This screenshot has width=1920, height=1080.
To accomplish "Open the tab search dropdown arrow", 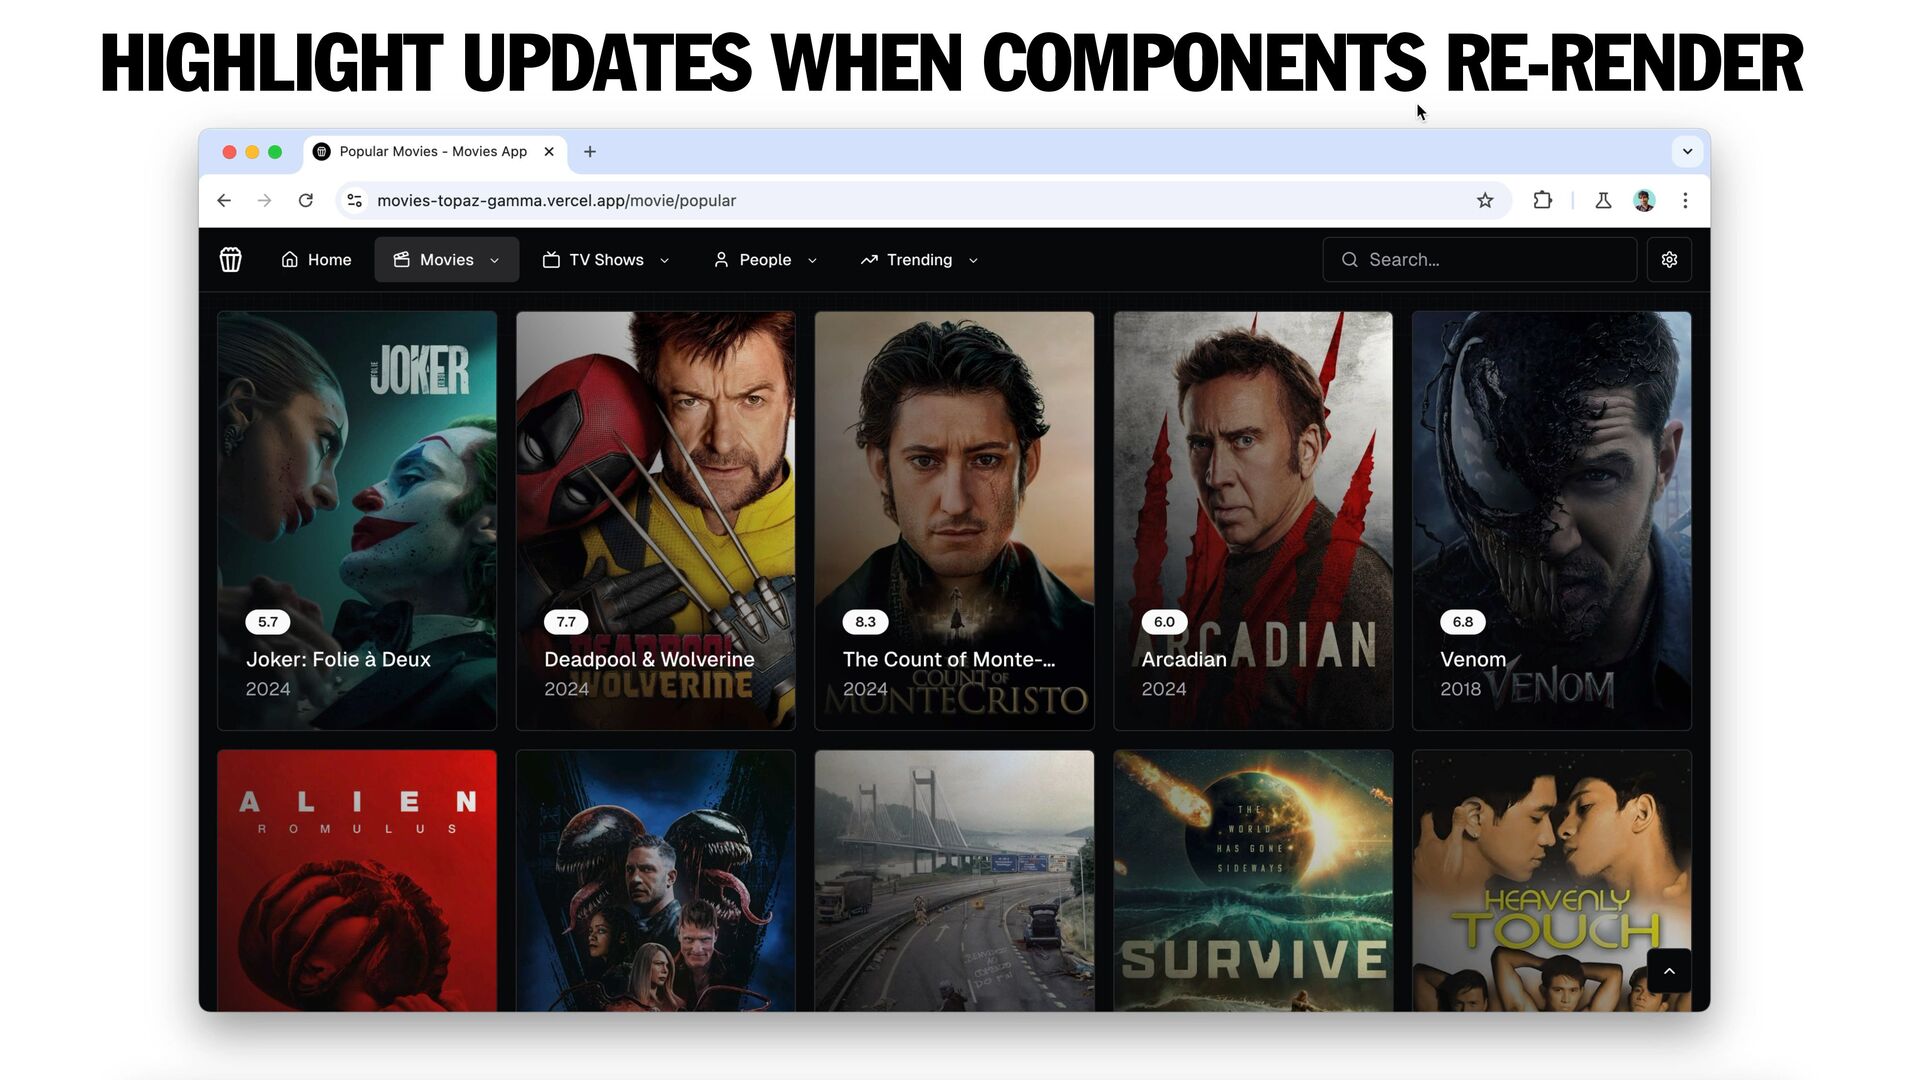I will point(1687,152).
